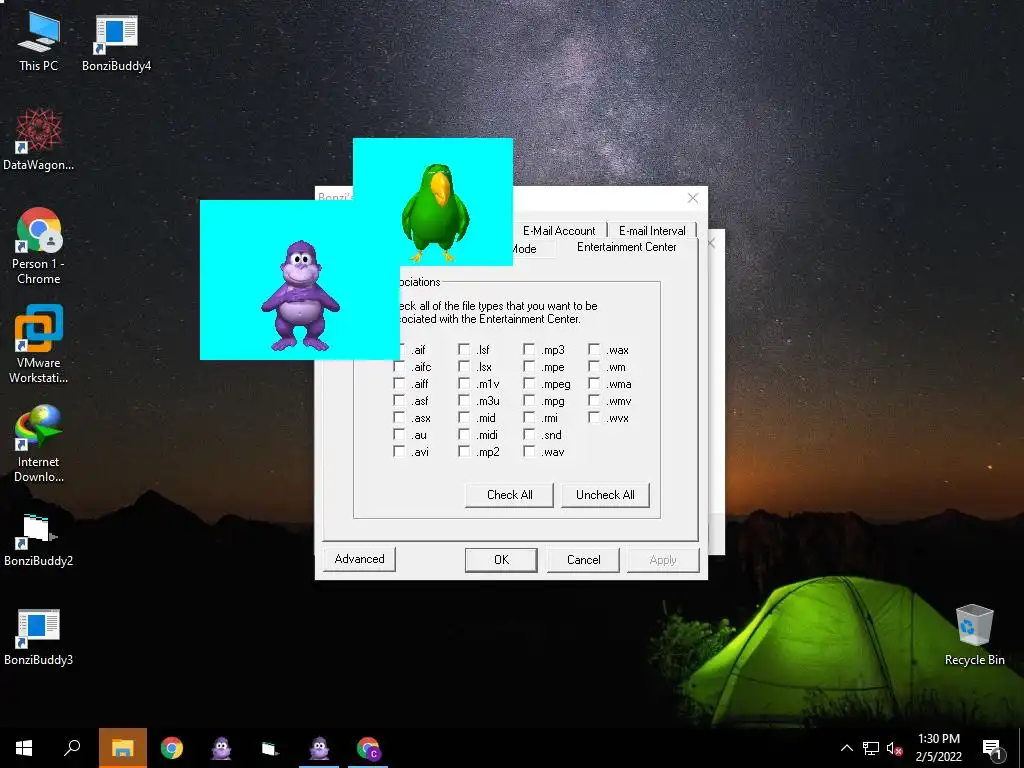The width and height of the screenshot is (1024, 768).
Task: Switch to the E-Mail Account tab
Action: [x=559, y=231]
